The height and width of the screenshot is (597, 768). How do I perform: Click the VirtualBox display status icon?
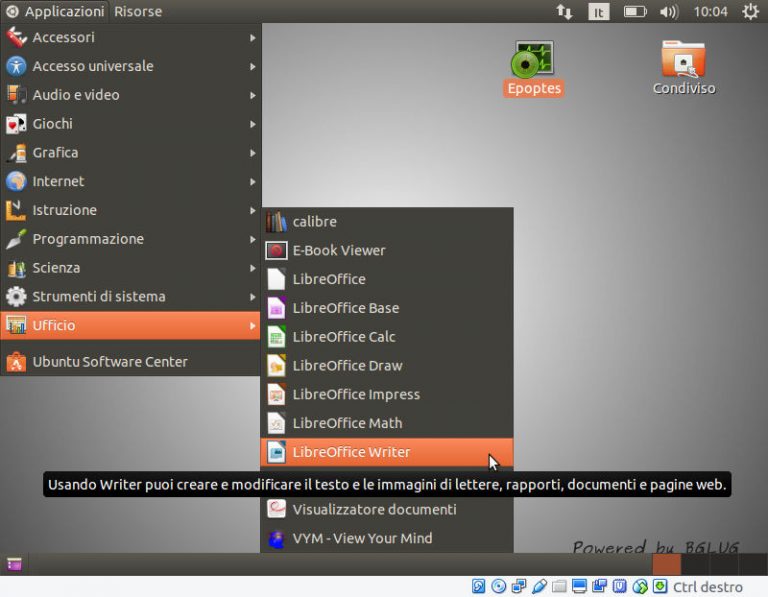click(x=579, y=586)
